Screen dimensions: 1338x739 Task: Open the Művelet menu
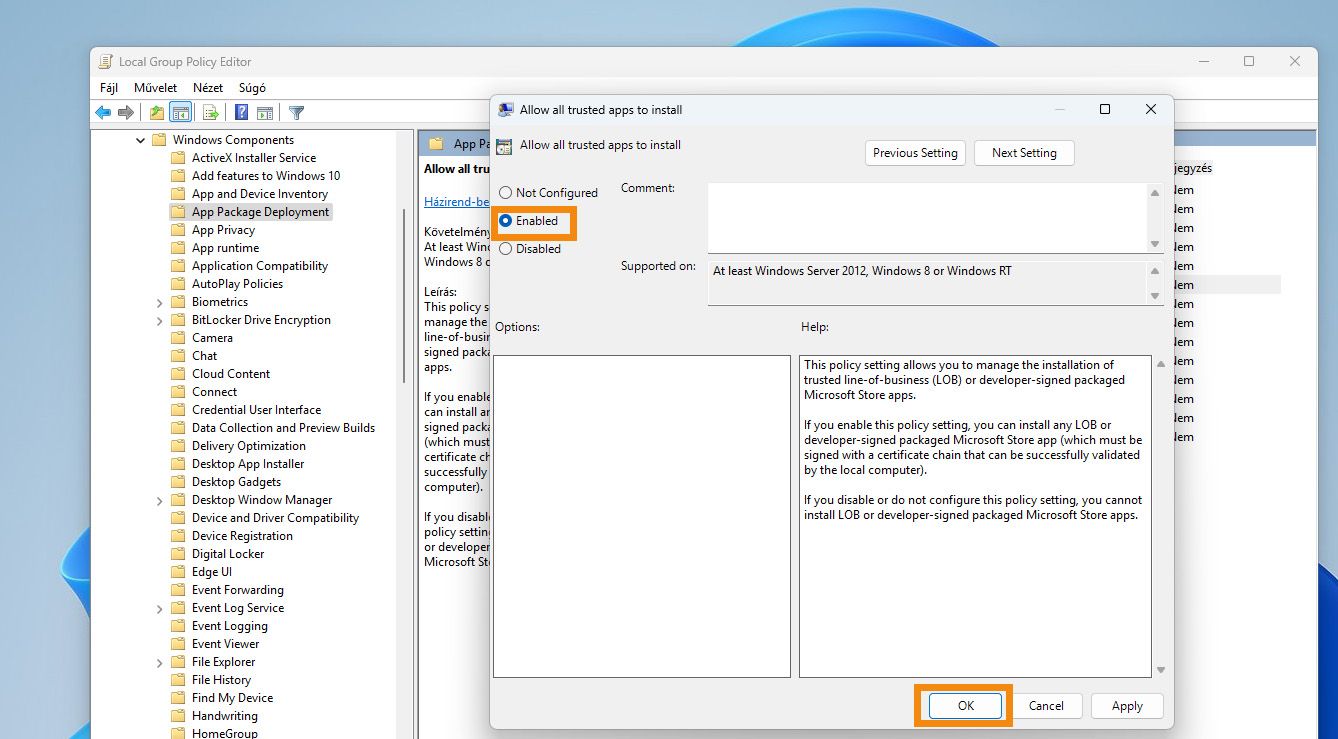[156, 88]
